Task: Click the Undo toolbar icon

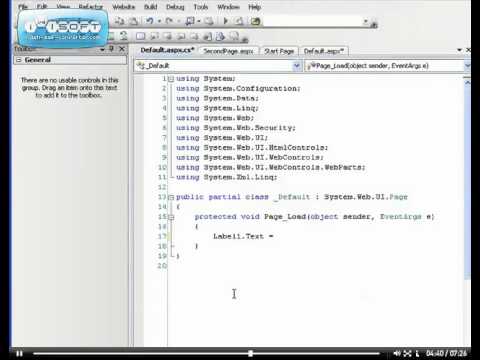Action: (x=150, y=21)
